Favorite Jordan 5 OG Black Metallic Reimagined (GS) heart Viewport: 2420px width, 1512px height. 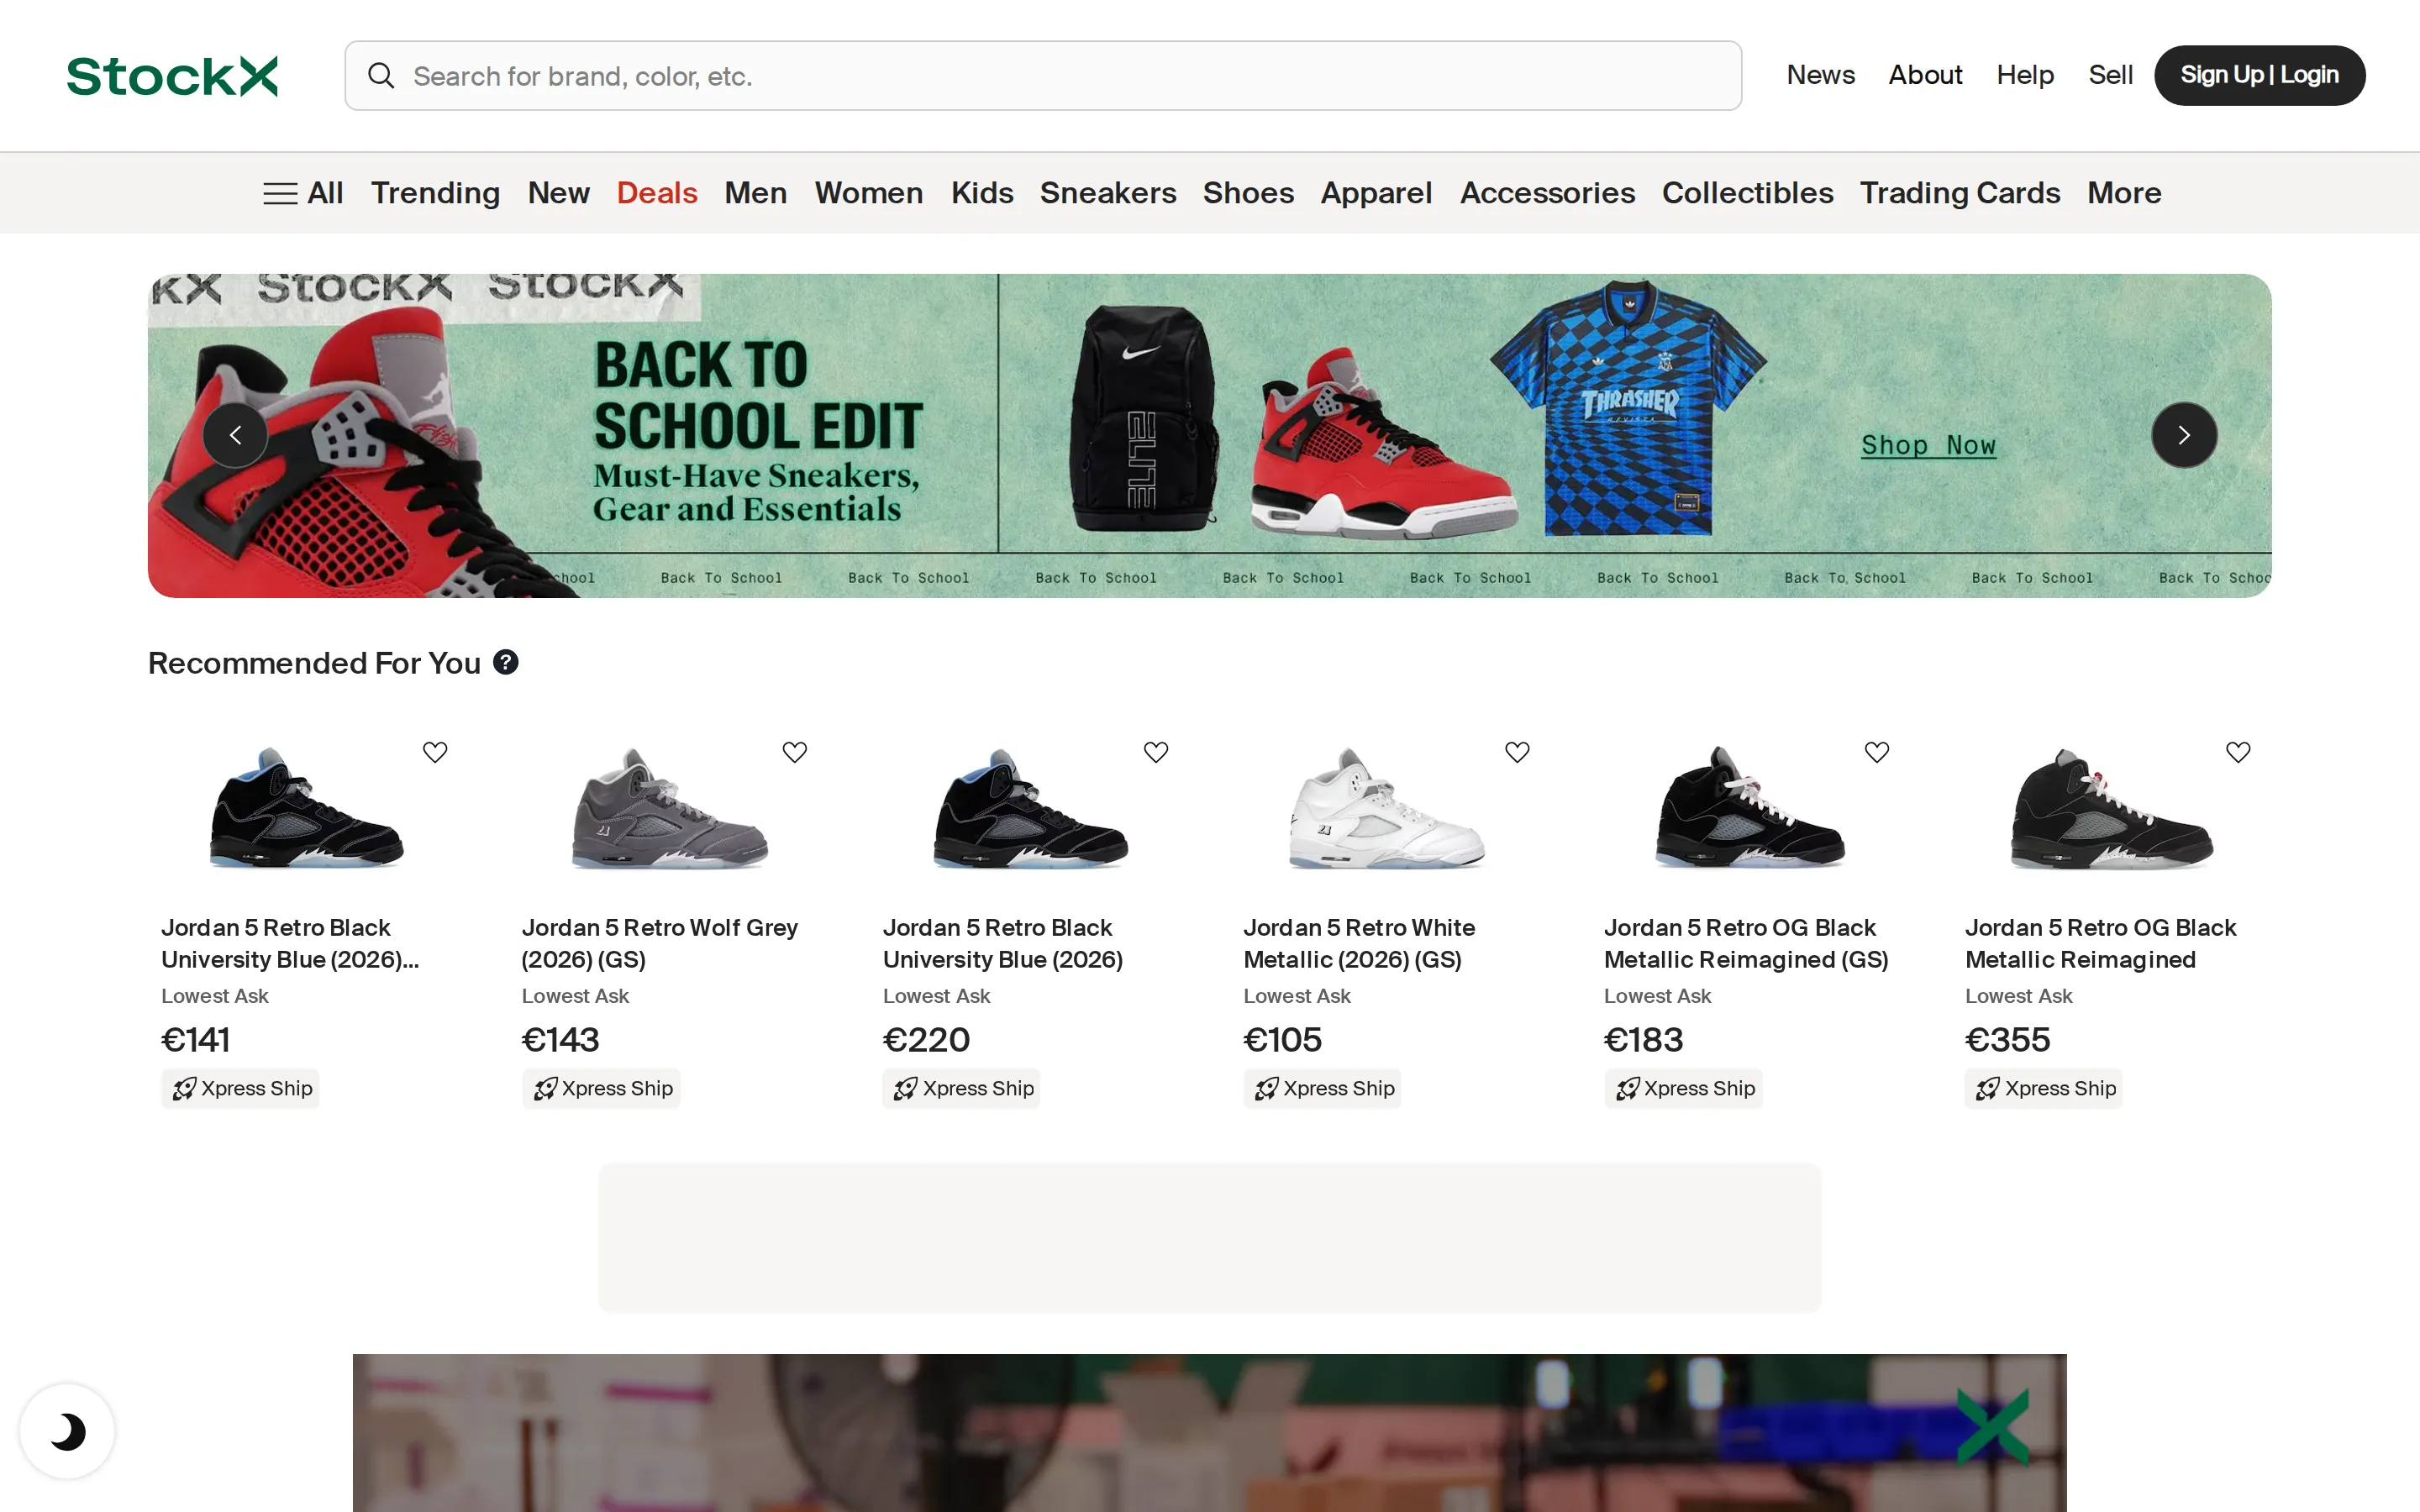(x=1877, y=752)
